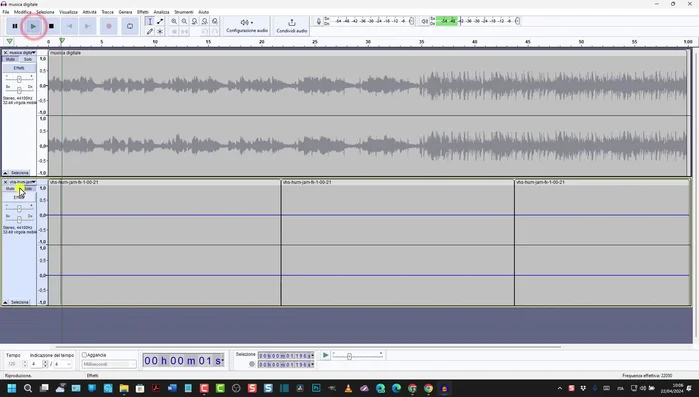
Task: Open the Seleziona menu
Action: (x=45, y=12)
